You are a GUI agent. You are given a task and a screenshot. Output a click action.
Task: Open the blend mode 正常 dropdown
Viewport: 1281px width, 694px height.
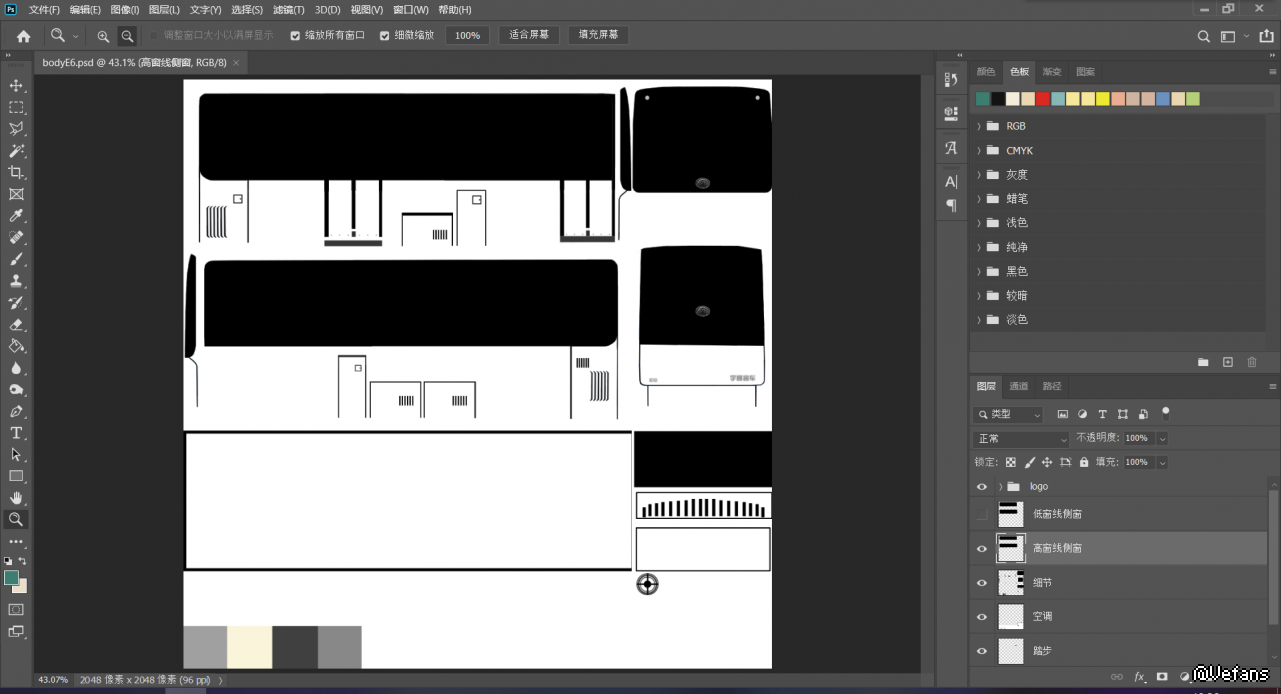coord(1021,439)
